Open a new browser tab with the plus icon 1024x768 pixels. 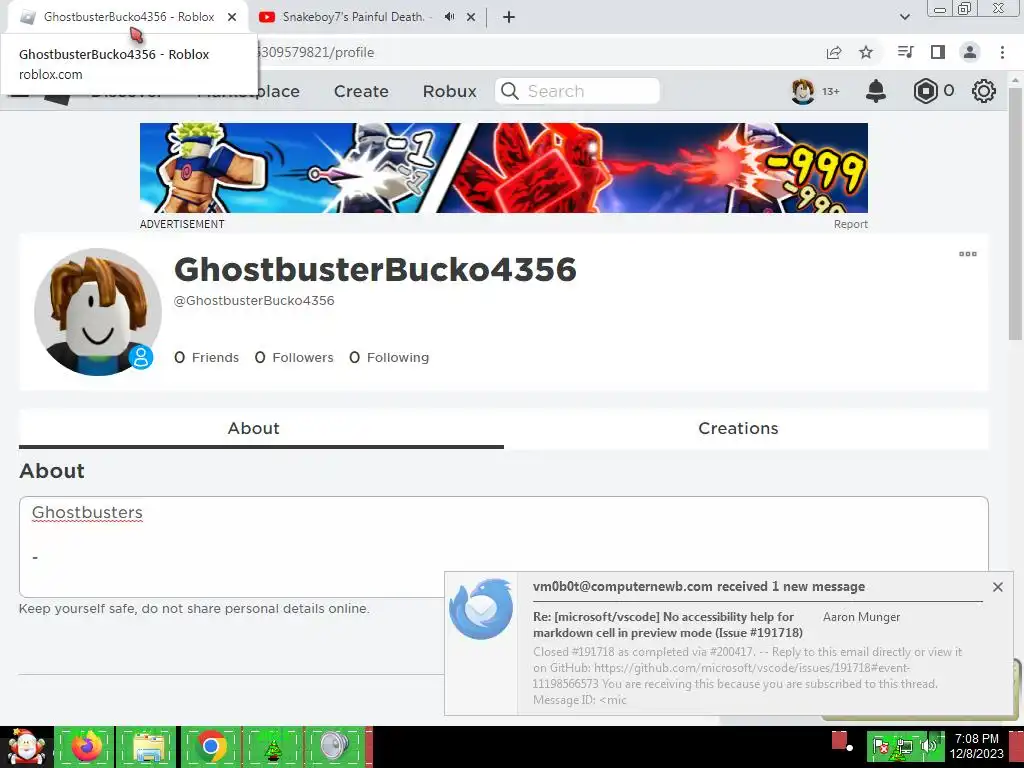(509, 17)
